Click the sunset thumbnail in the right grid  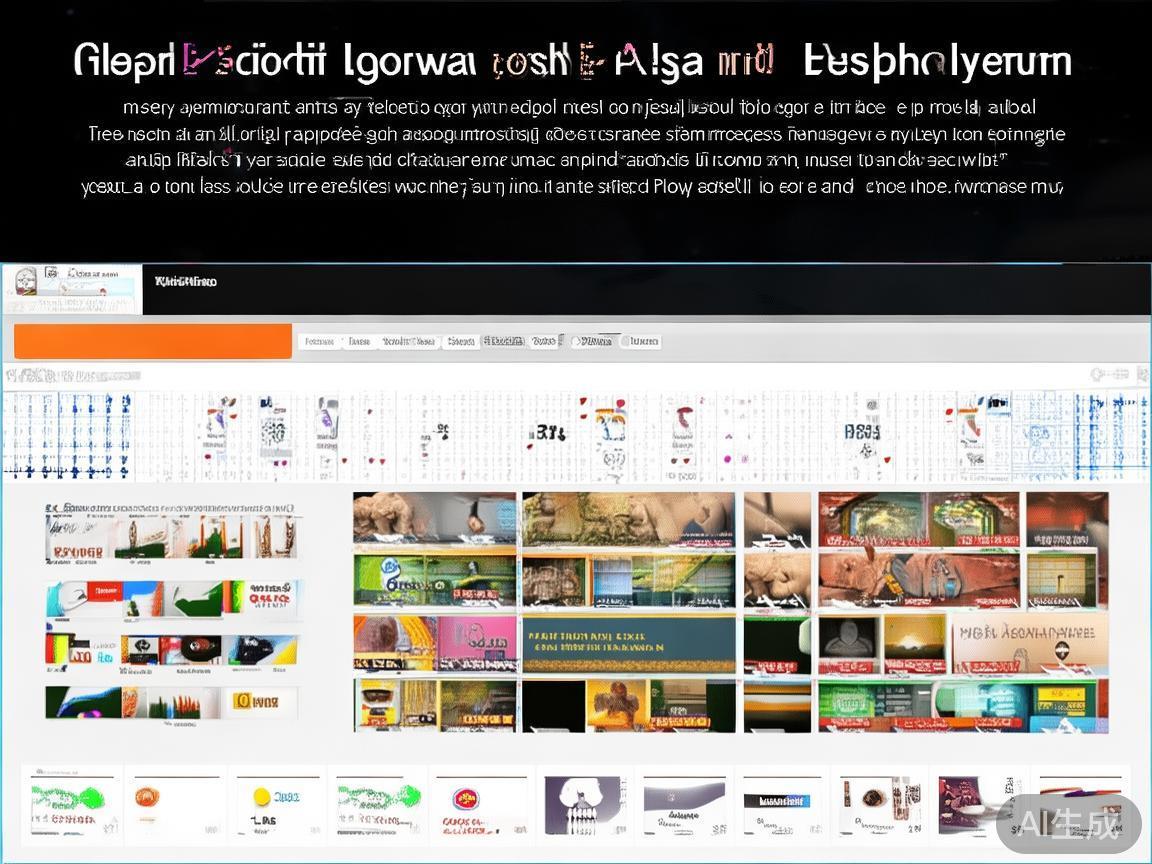coord(914,644)
